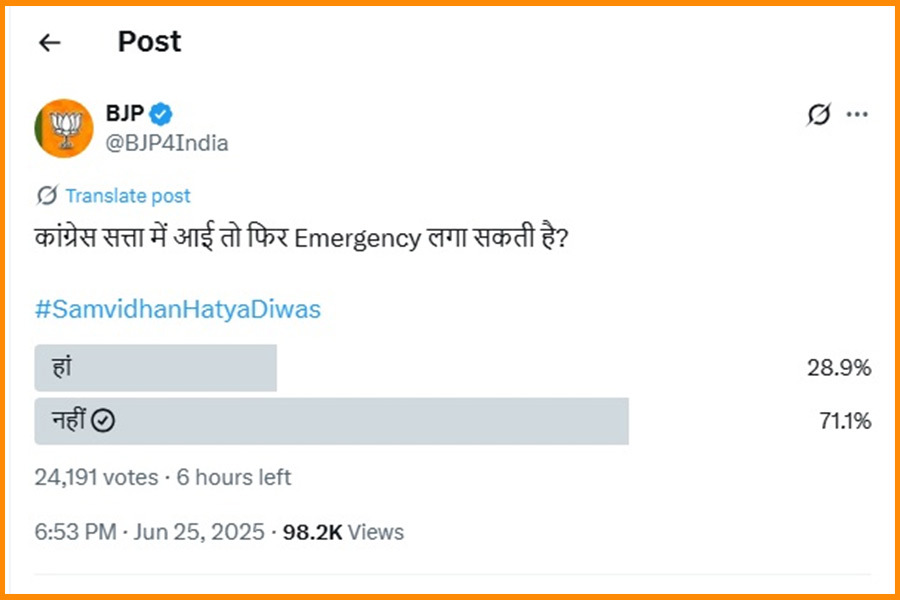
Task: Click the 28.9% poll result
Action: click(x=839, y=368)
